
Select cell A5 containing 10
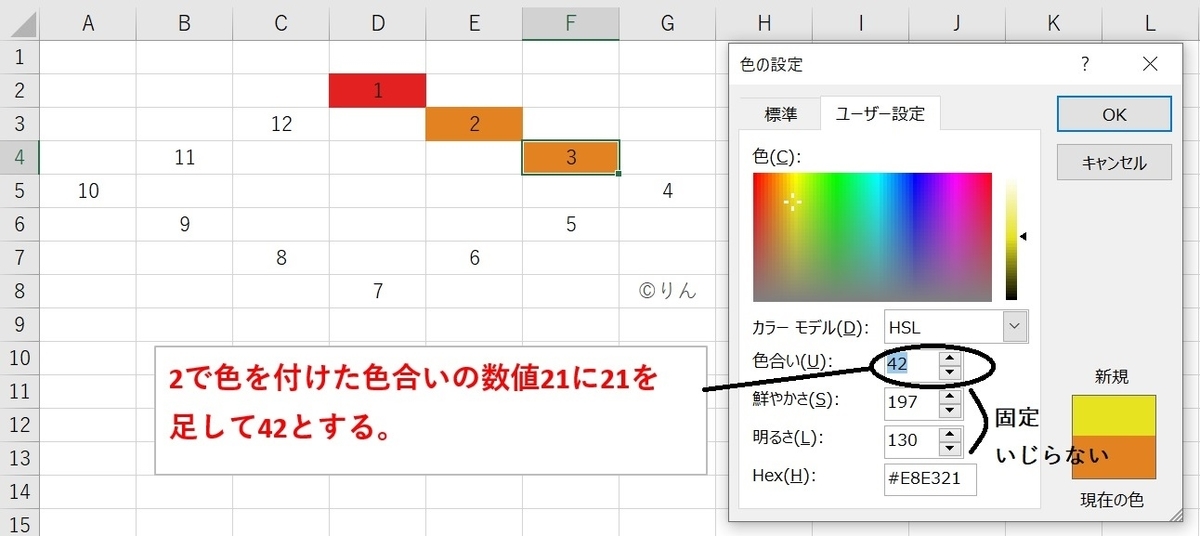88,191
